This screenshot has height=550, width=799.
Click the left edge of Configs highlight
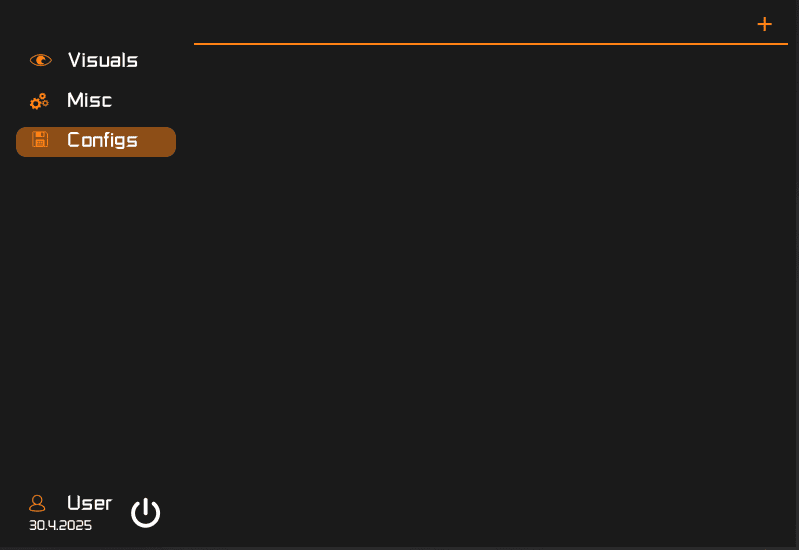pyautogui.click(x=21, y=142)
